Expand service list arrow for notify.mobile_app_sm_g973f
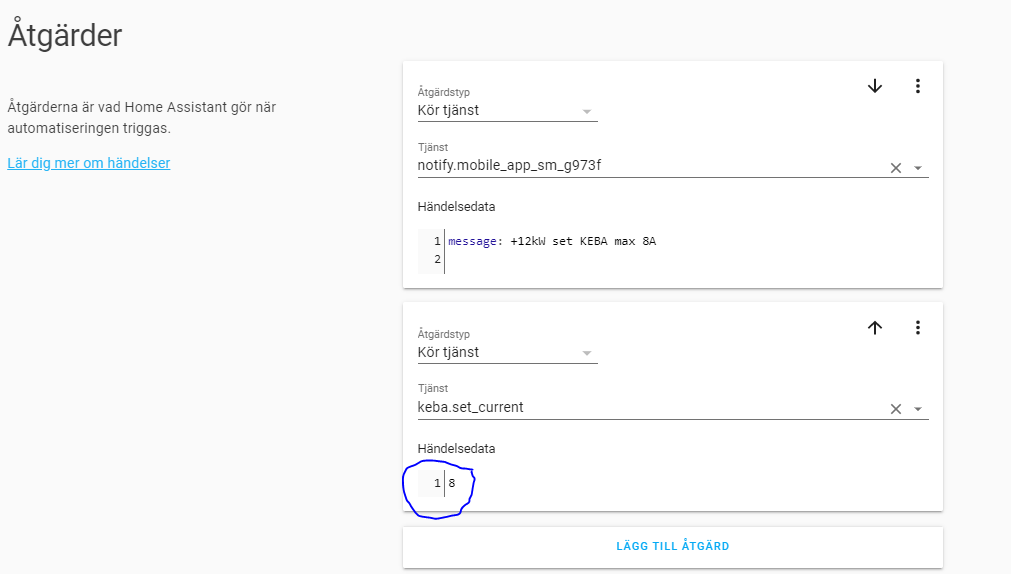Image resolution: width=1011 pixels, height=574 pixels. click(918, 168)
